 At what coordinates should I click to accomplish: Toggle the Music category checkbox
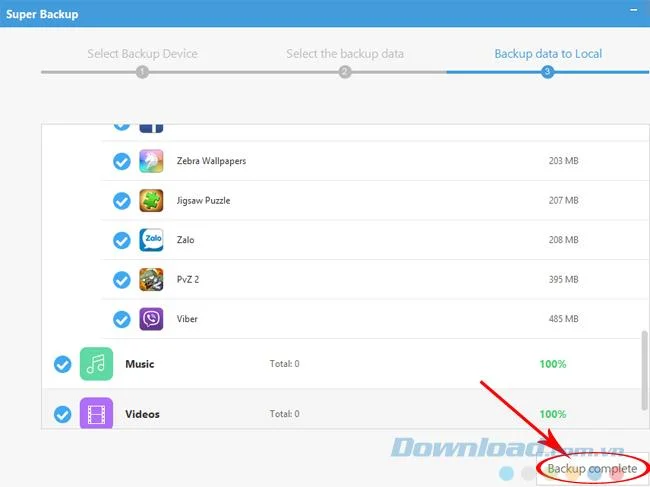coord(63,364)
